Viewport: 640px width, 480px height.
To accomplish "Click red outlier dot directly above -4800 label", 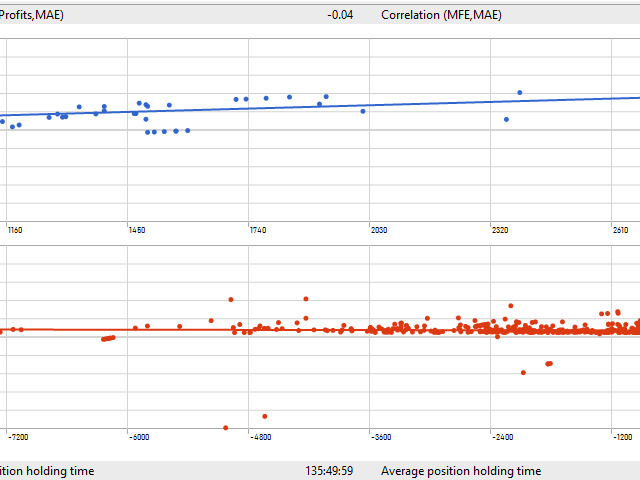I will 264,416.
